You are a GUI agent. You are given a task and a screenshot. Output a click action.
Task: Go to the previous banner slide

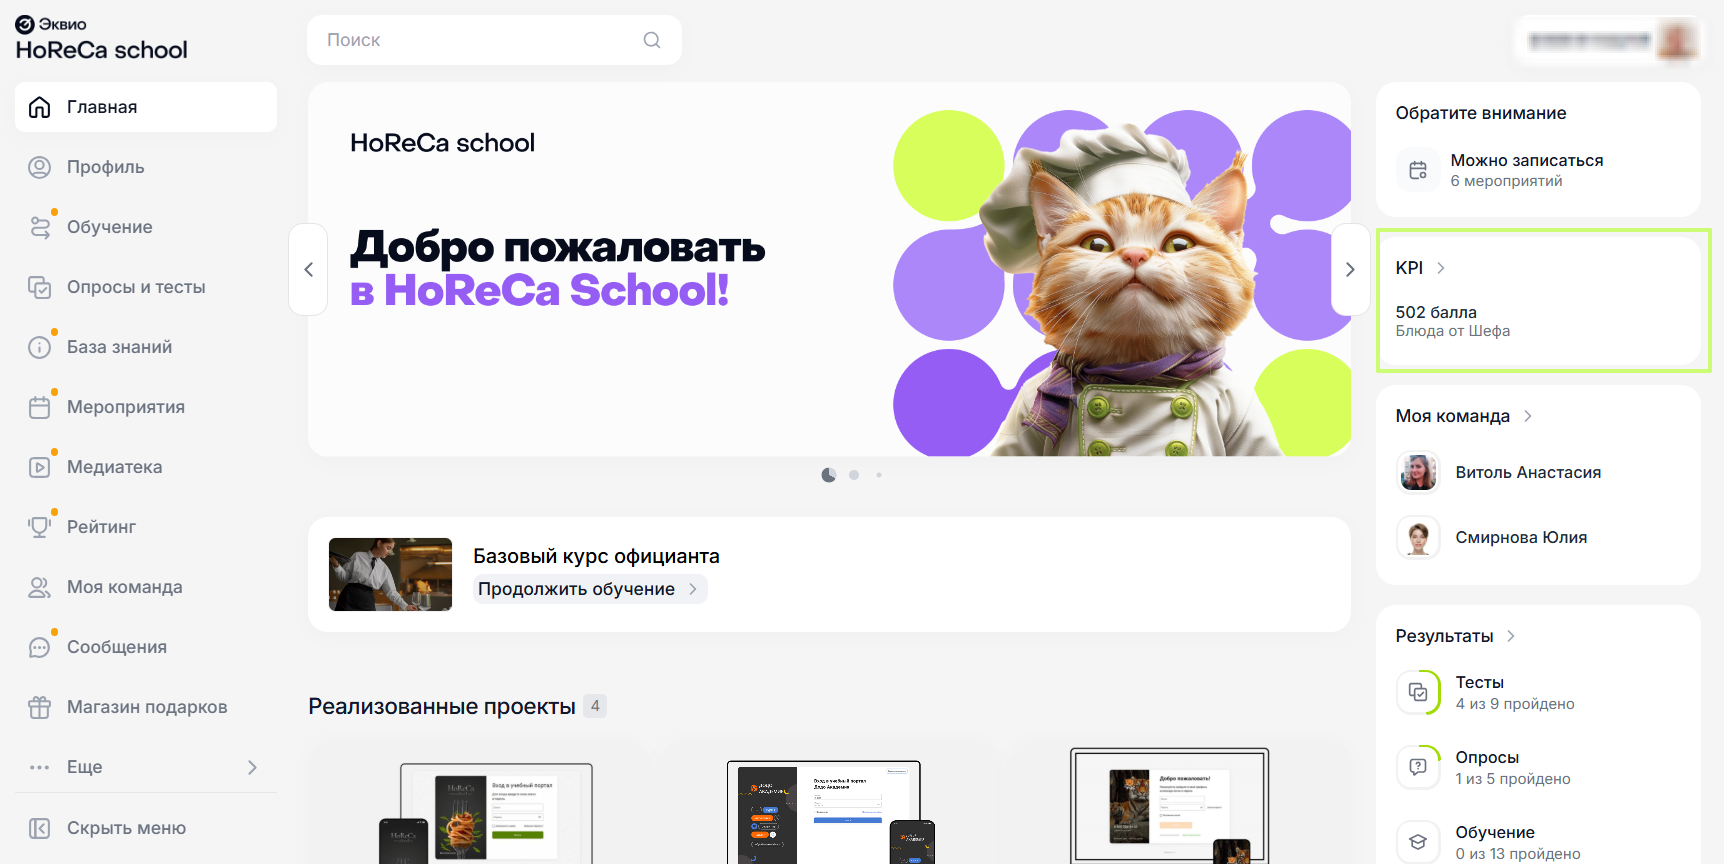pos(308,269)
